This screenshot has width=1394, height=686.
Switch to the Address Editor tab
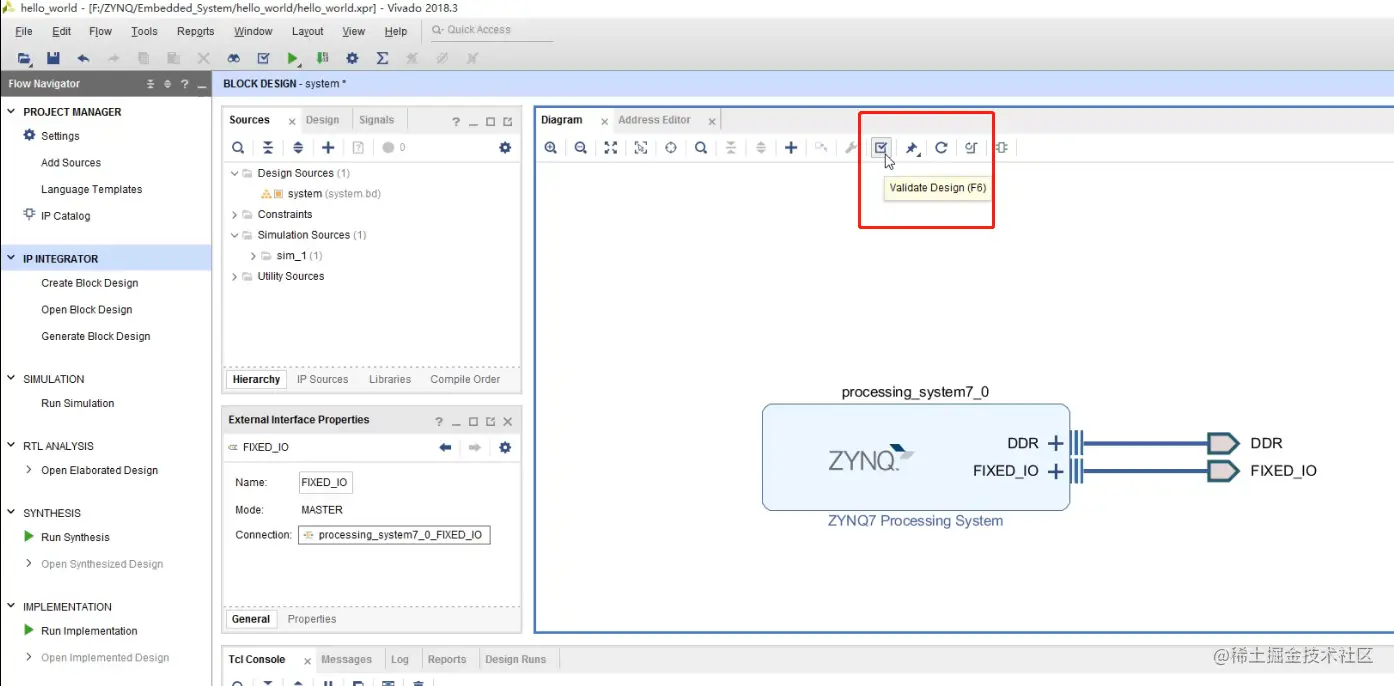pyautogui.click(x=654, y=120)
